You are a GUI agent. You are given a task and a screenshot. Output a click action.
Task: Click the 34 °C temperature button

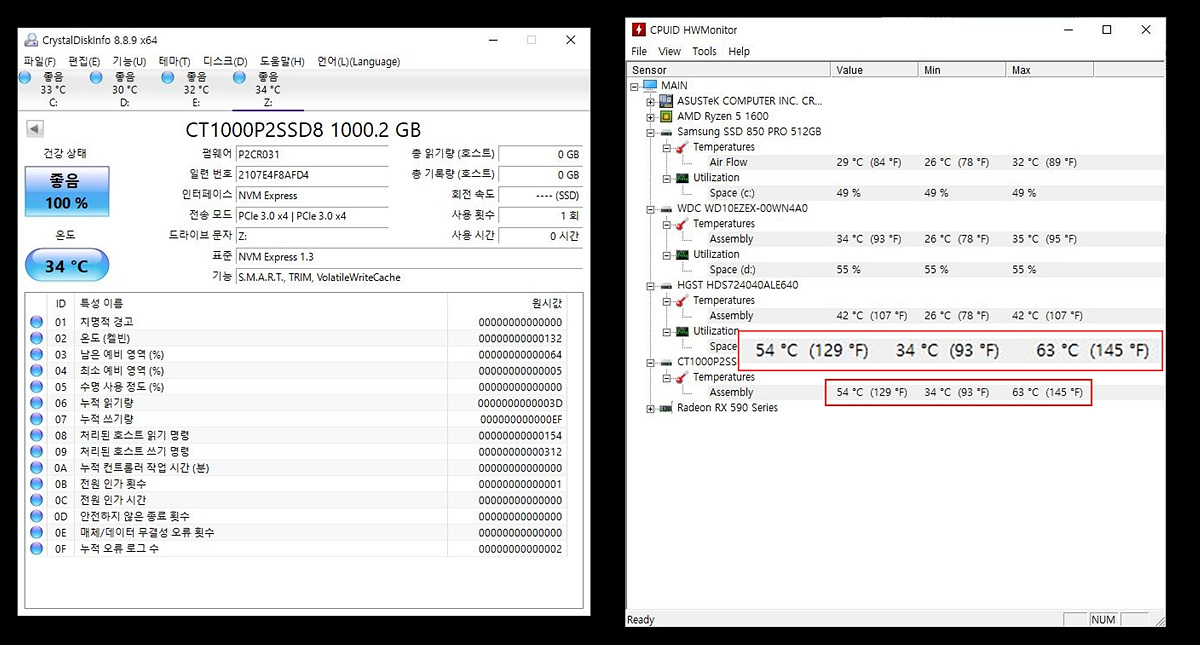coord(67,266)
